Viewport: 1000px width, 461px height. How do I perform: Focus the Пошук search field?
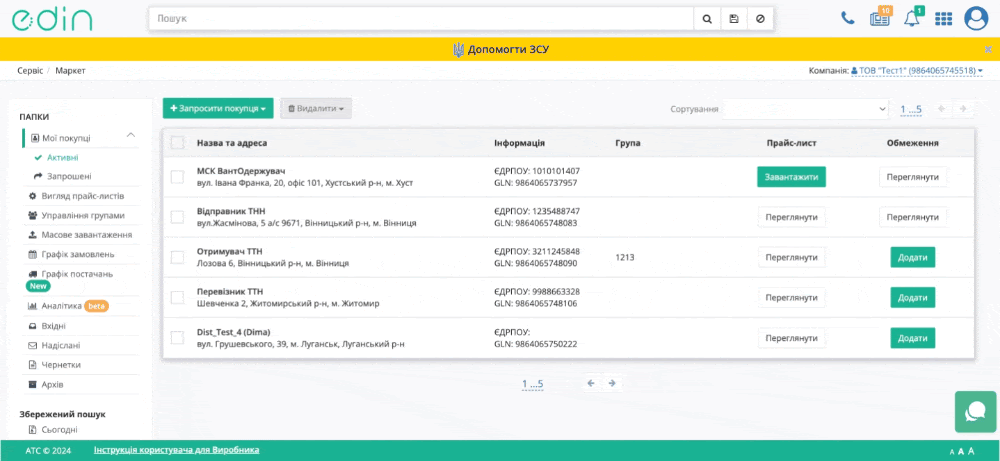point(421,19)
